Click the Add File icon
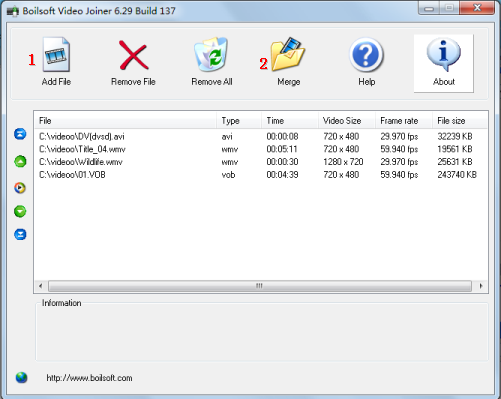The image size is (501, 399). click(56, 54)
